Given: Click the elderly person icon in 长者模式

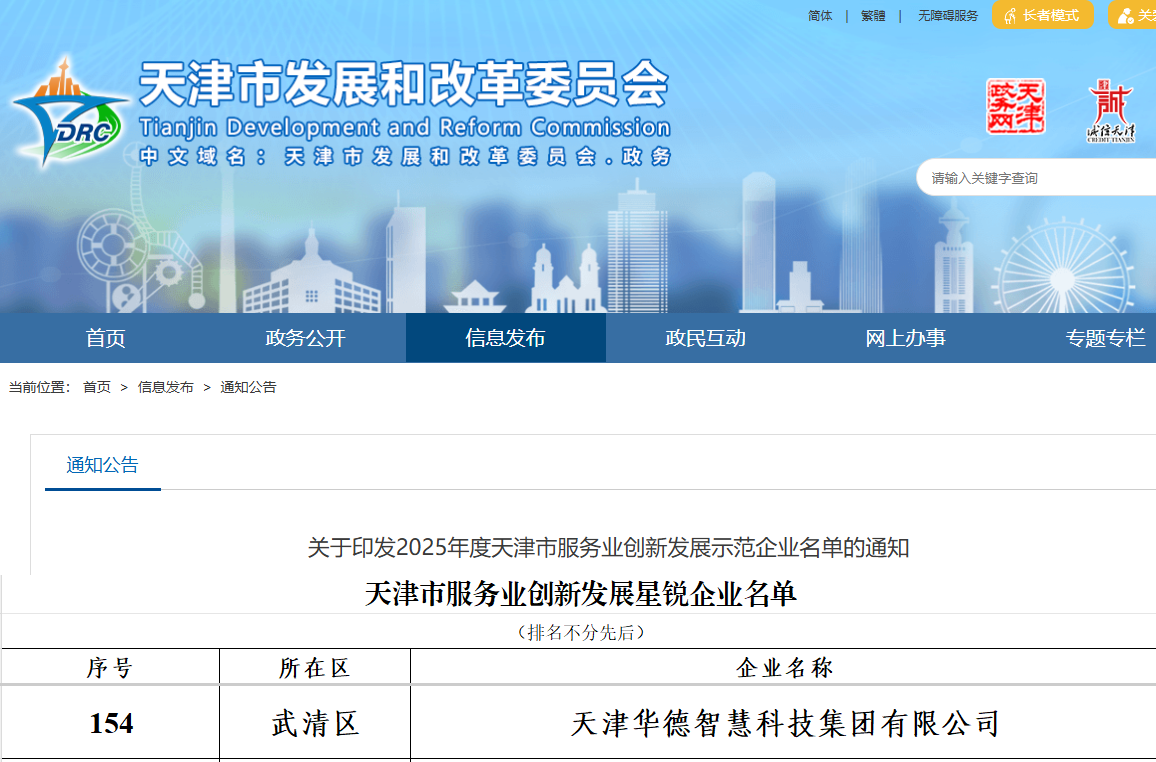Looking at the screenshot, I should (1009, 16).
